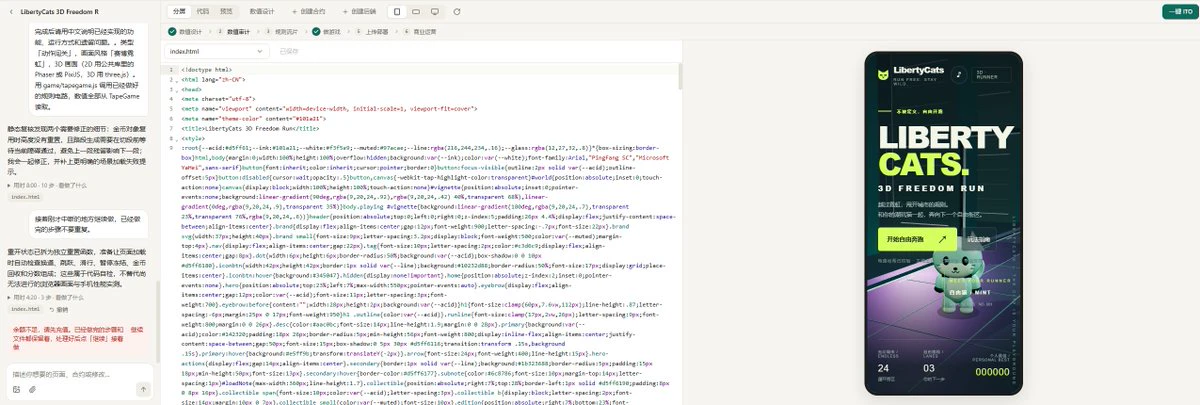Open the completed 数值设计 workflow step

[185, 31]
